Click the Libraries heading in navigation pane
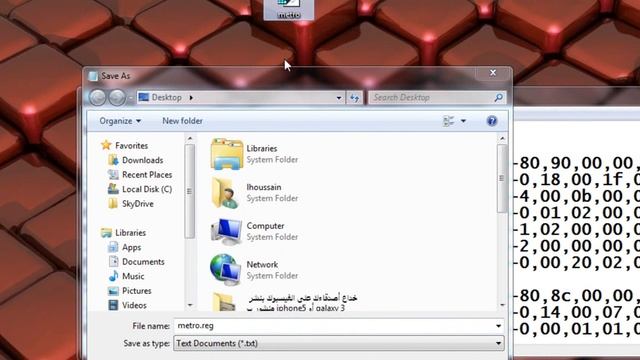The image size is (640, 360). pyautogui.click(x=130, y=233)
